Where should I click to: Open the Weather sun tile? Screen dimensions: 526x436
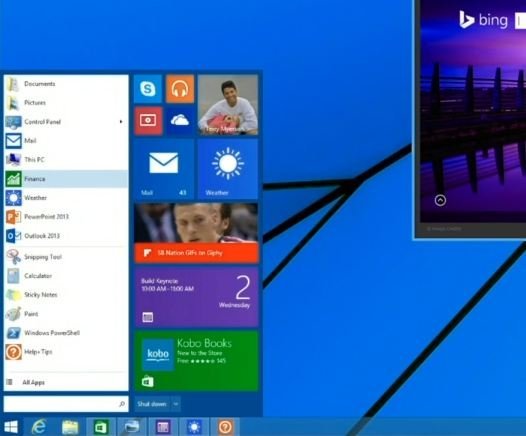(x=228, y=169)
